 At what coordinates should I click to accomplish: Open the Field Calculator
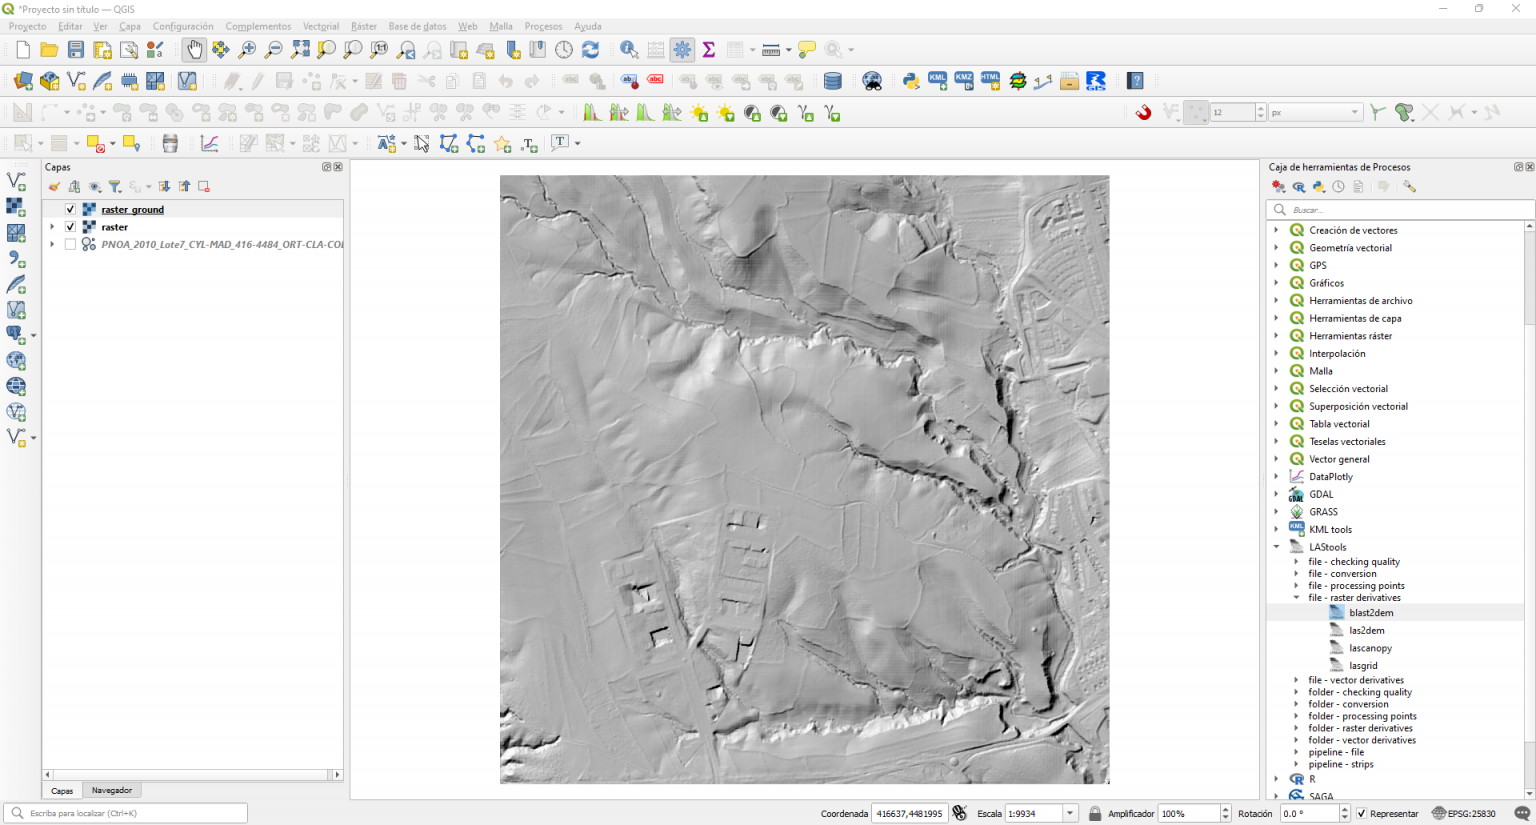[x=655, y=49]
